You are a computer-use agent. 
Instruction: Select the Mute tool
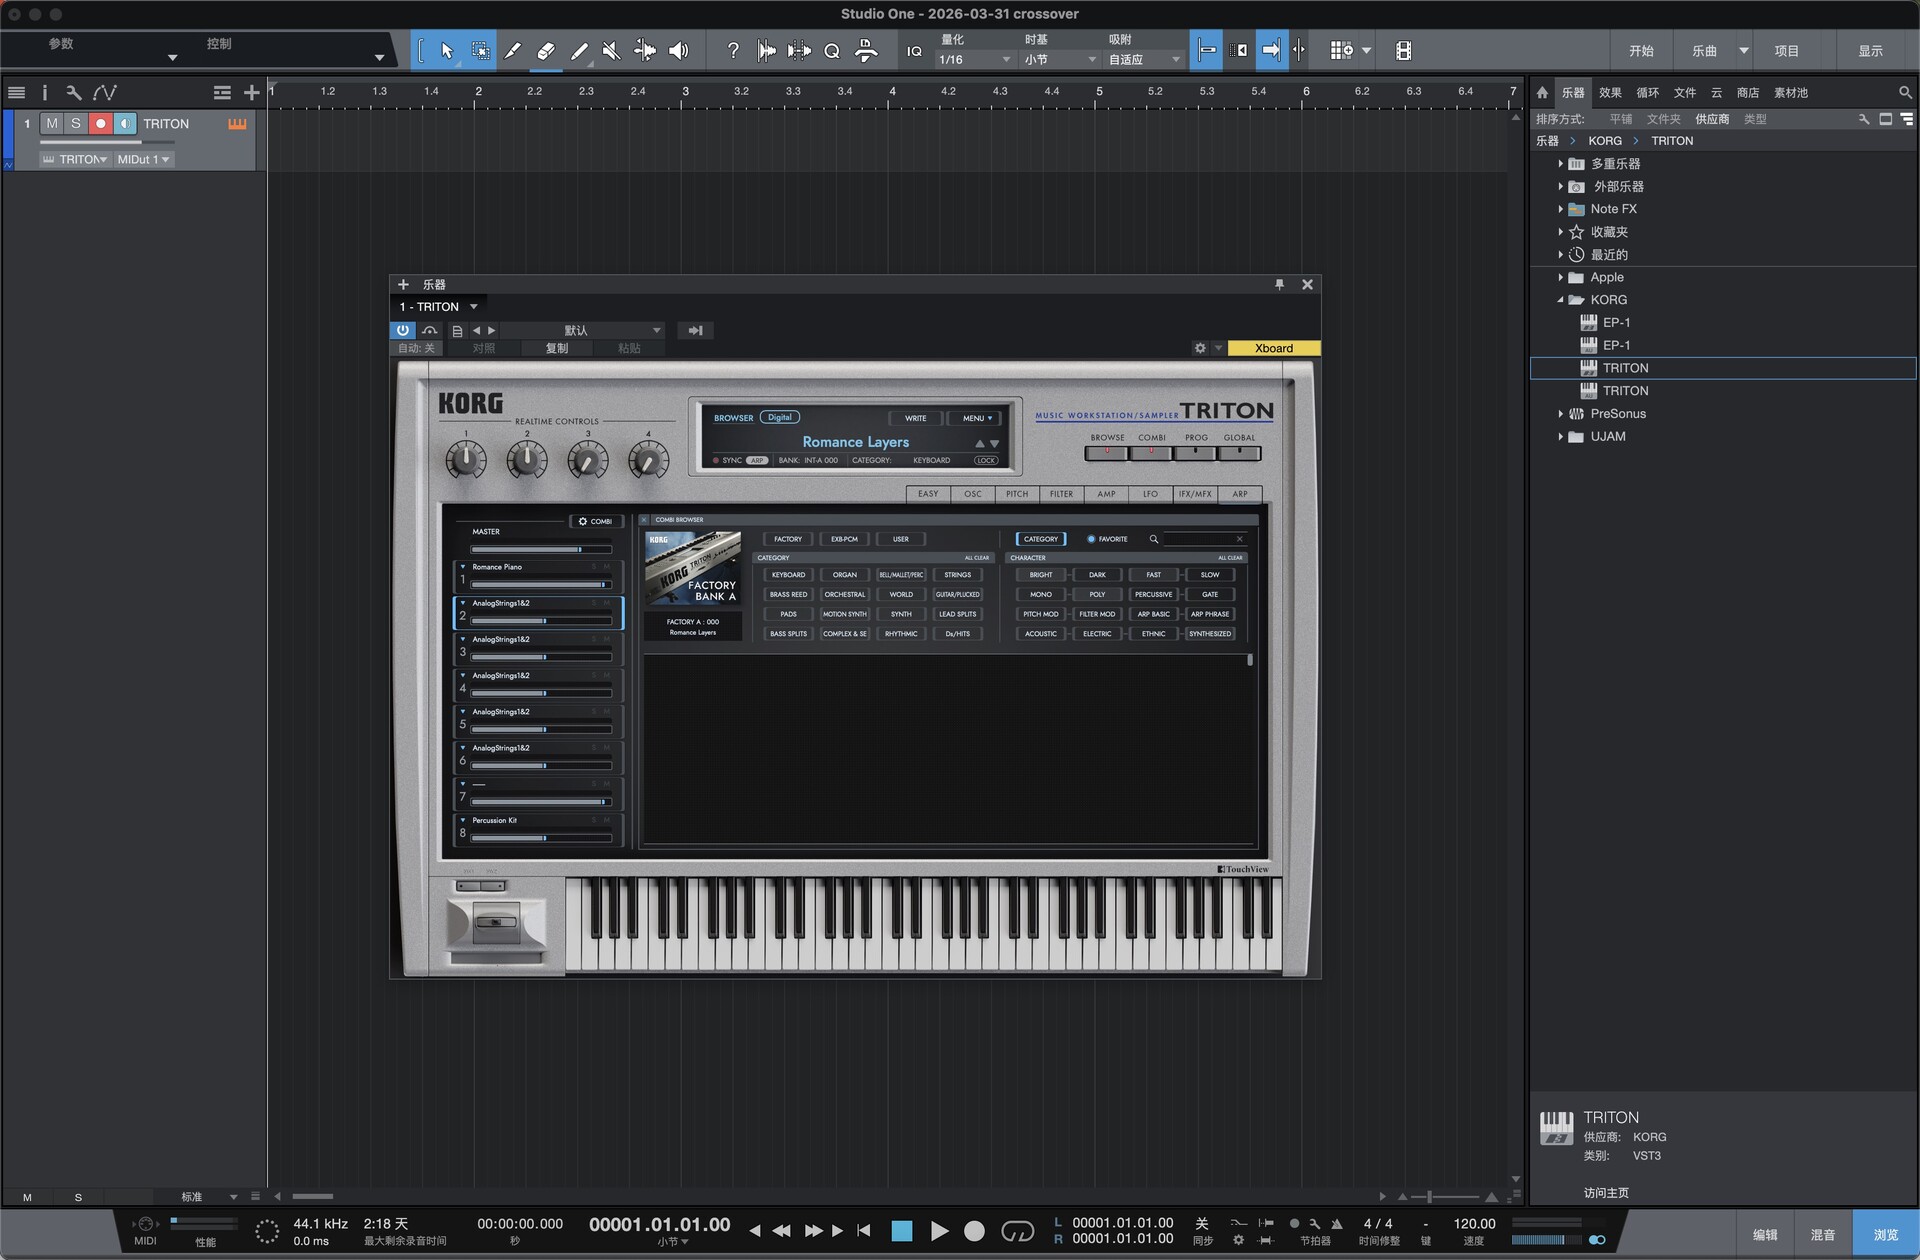(x=611, y=51)
